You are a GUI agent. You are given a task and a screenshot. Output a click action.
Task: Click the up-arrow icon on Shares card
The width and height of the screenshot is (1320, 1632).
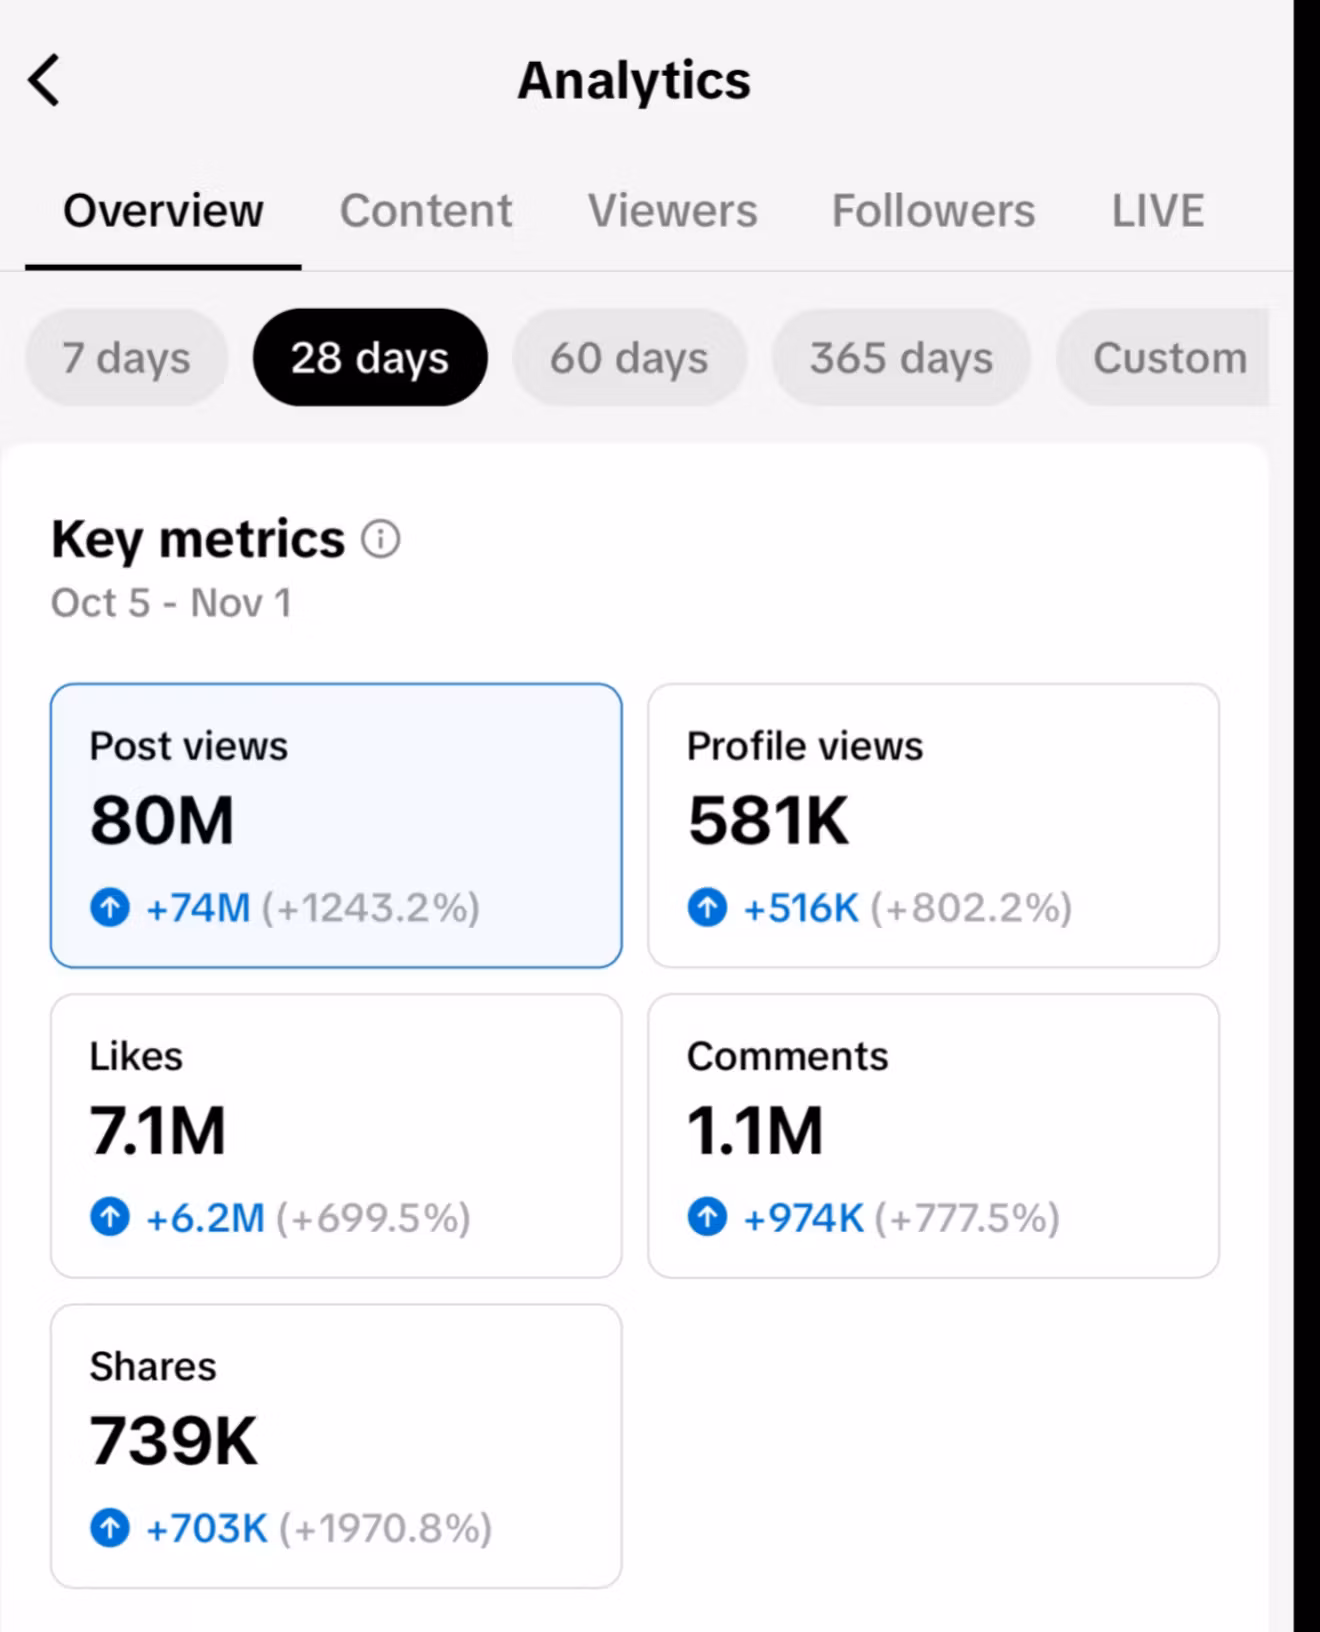[x=112, y=1528]
